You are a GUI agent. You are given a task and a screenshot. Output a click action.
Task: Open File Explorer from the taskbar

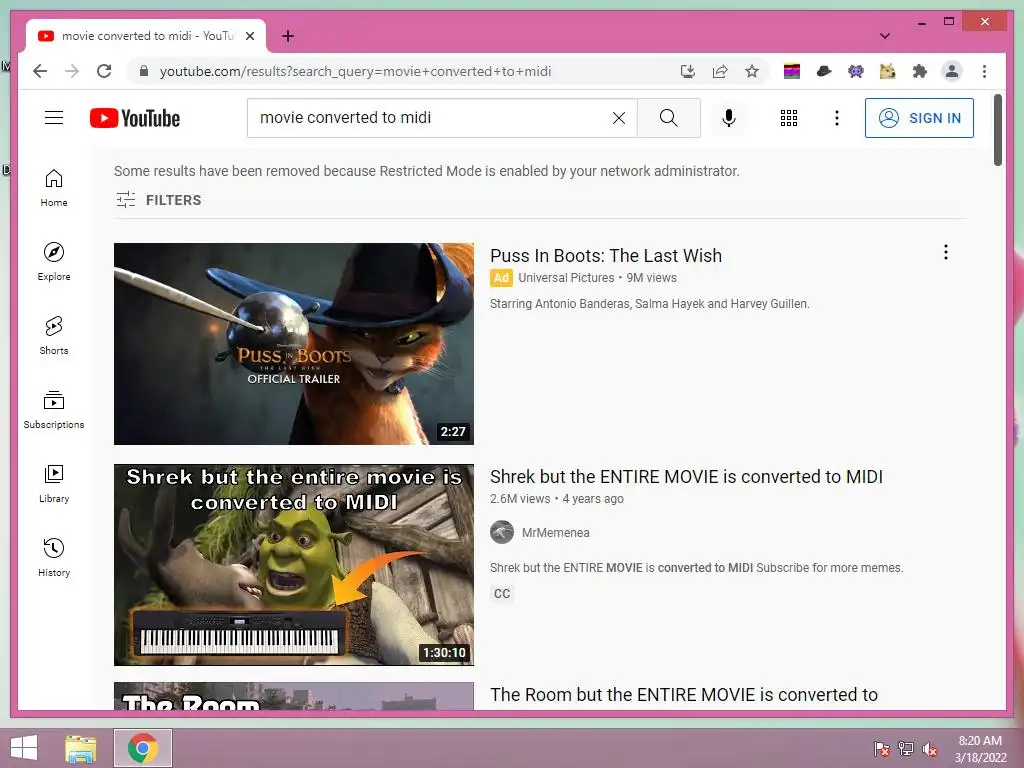[x=80, y=748]
